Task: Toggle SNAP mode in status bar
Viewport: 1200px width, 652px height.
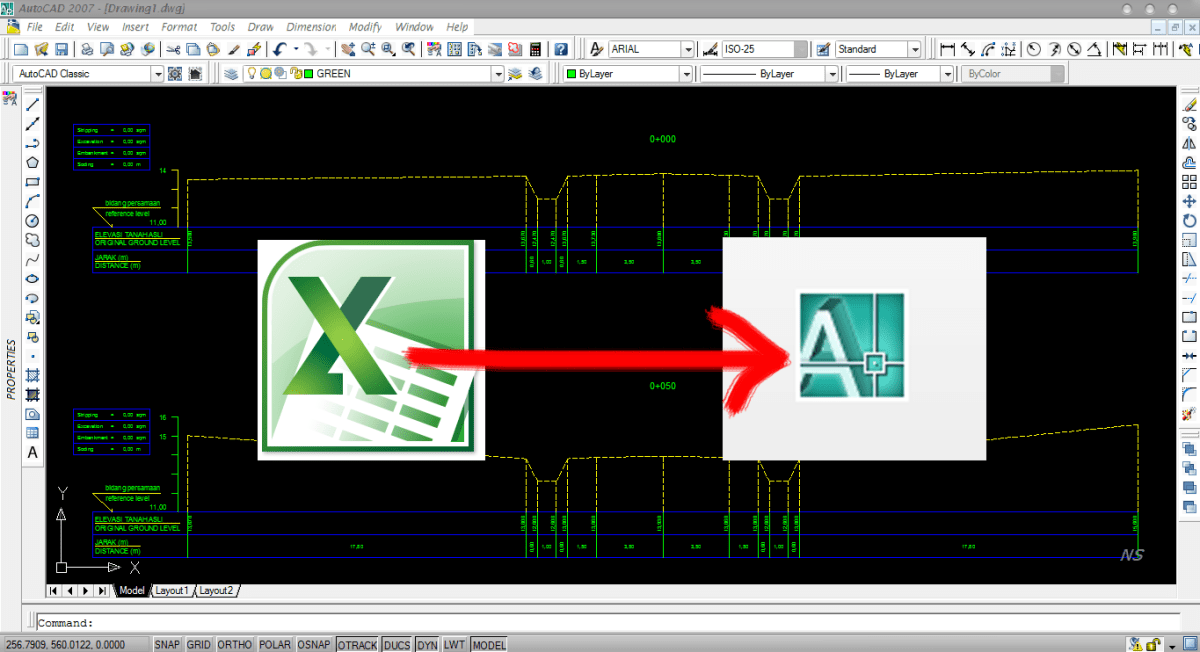Action: pos(167,644)
